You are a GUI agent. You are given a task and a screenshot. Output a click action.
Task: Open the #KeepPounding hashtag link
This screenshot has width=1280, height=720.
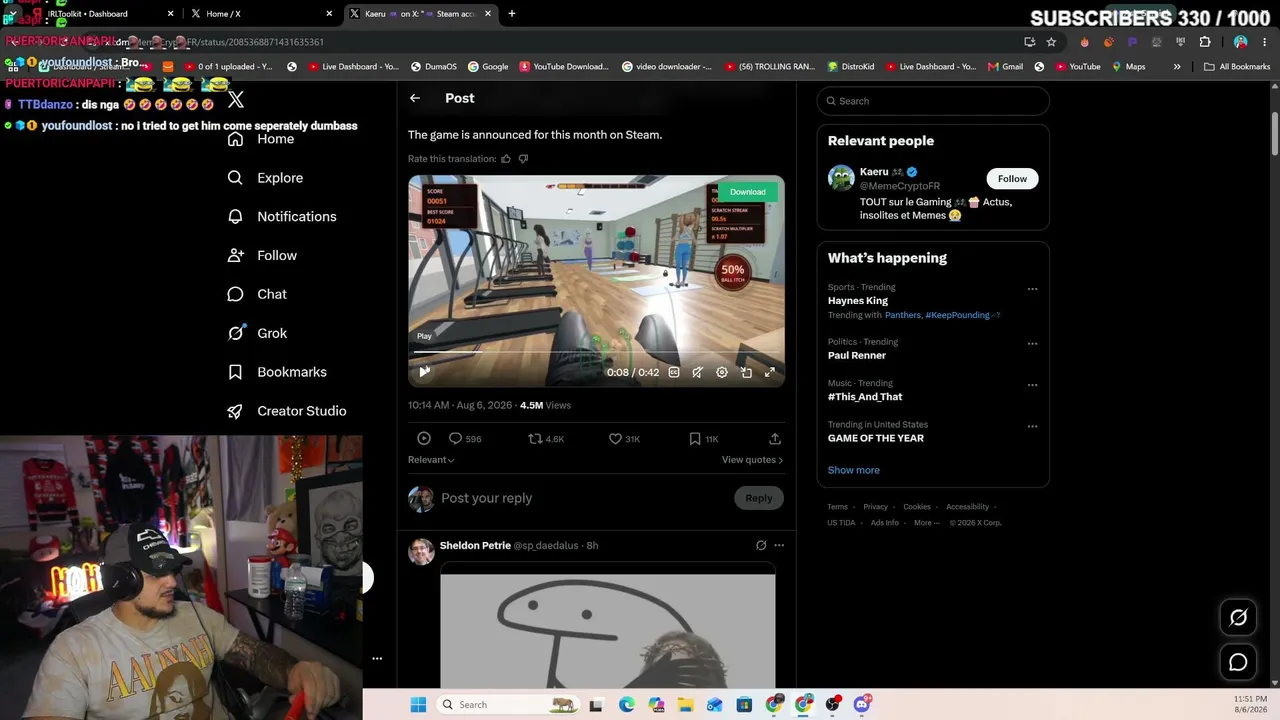tap(957, 315)
